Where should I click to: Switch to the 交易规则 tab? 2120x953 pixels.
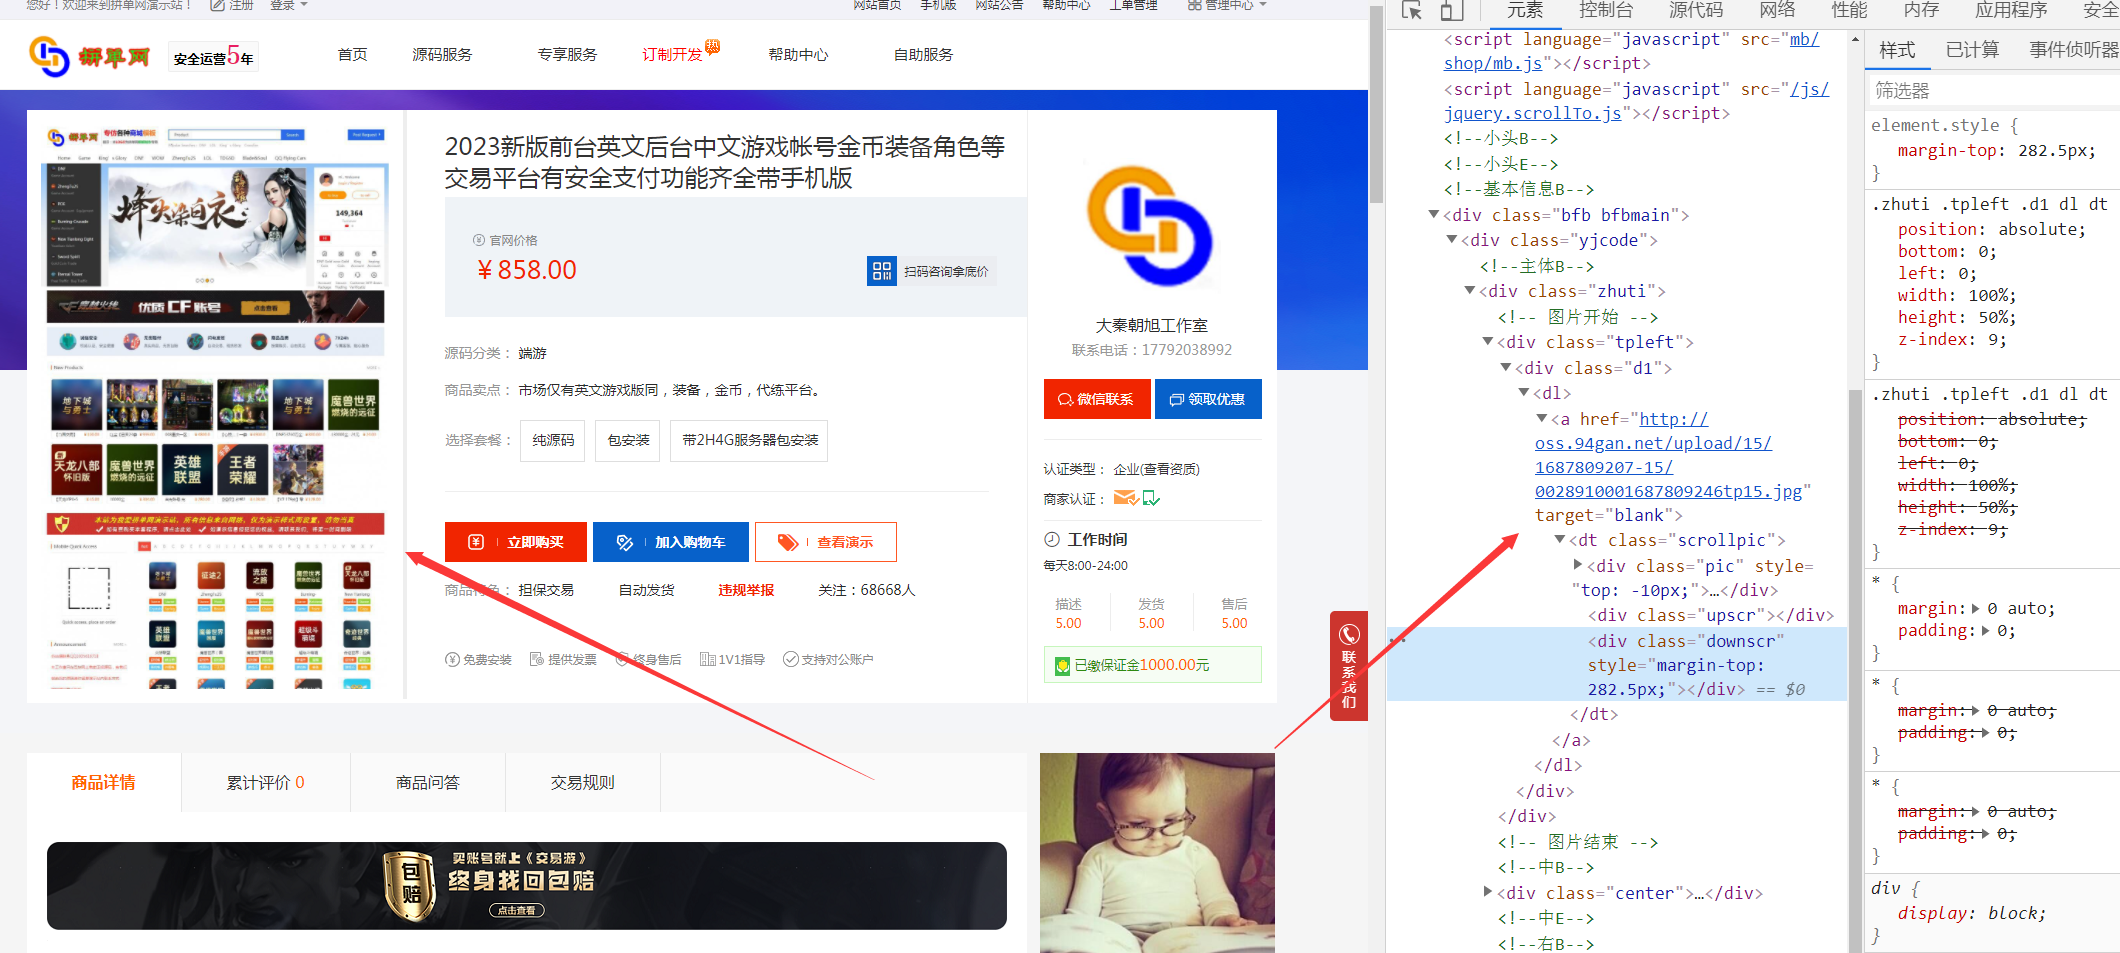coord(583,783)
